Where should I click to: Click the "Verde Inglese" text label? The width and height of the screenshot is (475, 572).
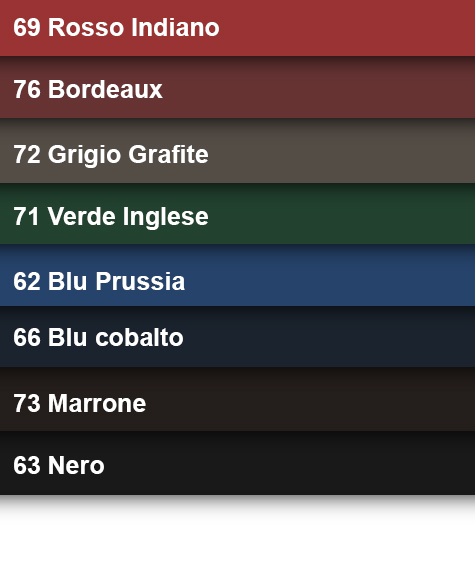[x=128, y=217]
